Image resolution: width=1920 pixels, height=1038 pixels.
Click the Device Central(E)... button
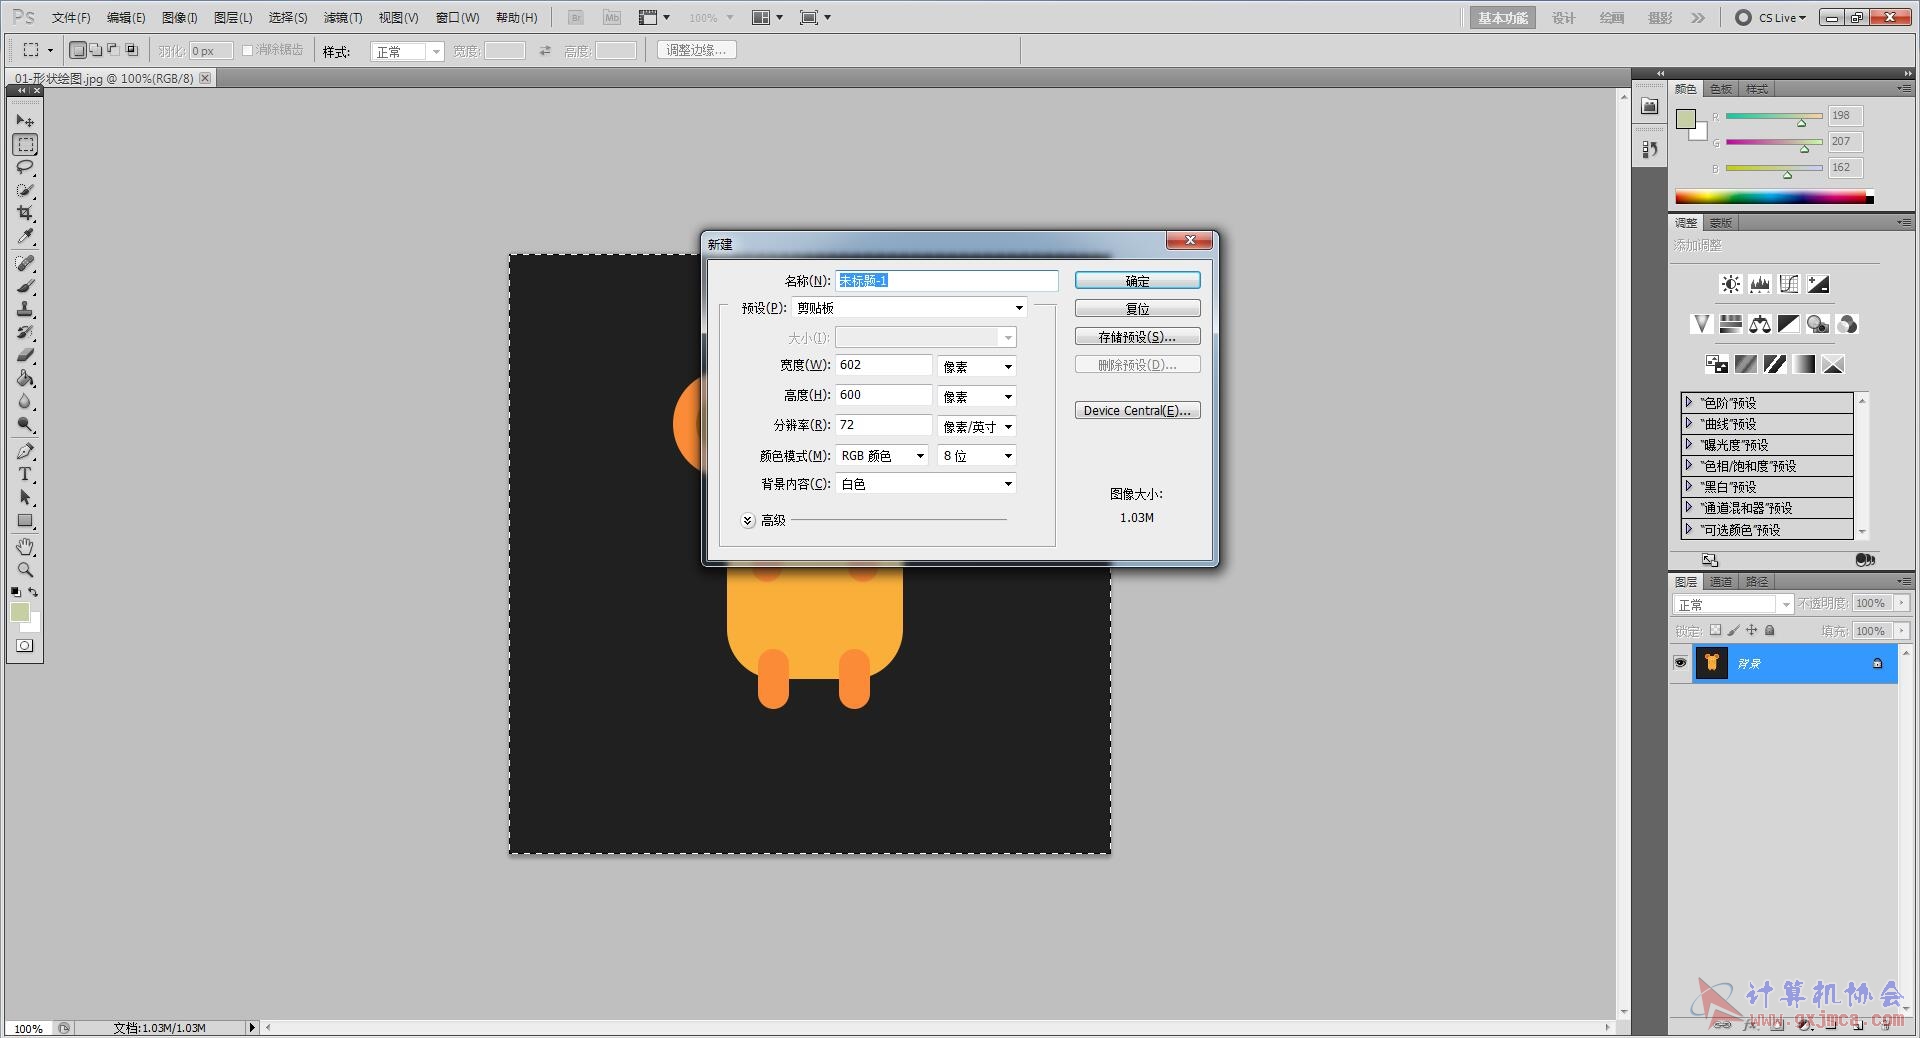[1138, 411]
